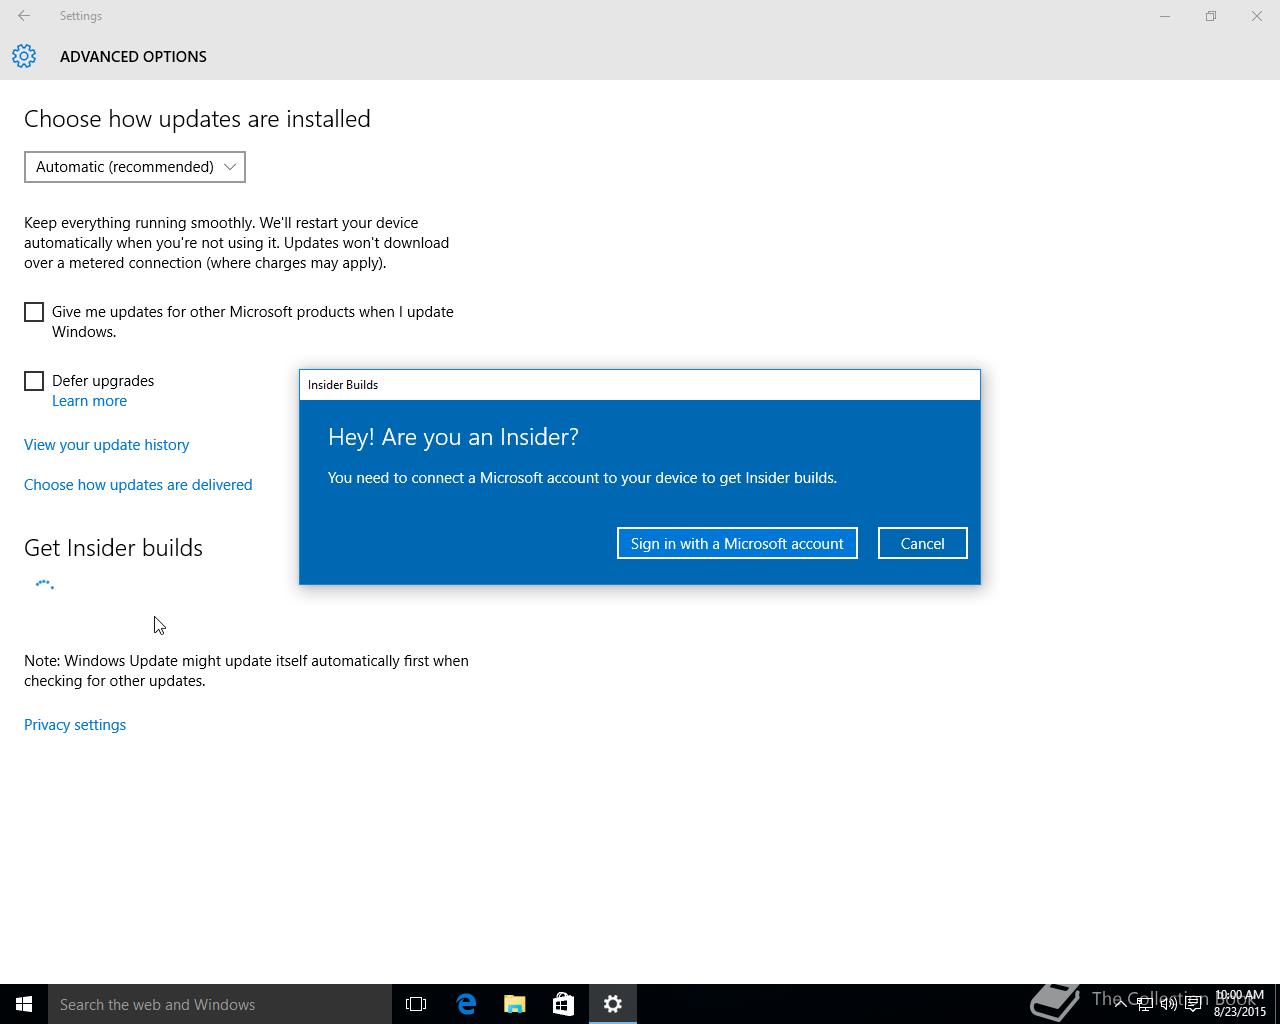Open the Store from the taskbar
Image resolution: width=1280 pixels, height=1024 pixels.
pos(563,1004)
